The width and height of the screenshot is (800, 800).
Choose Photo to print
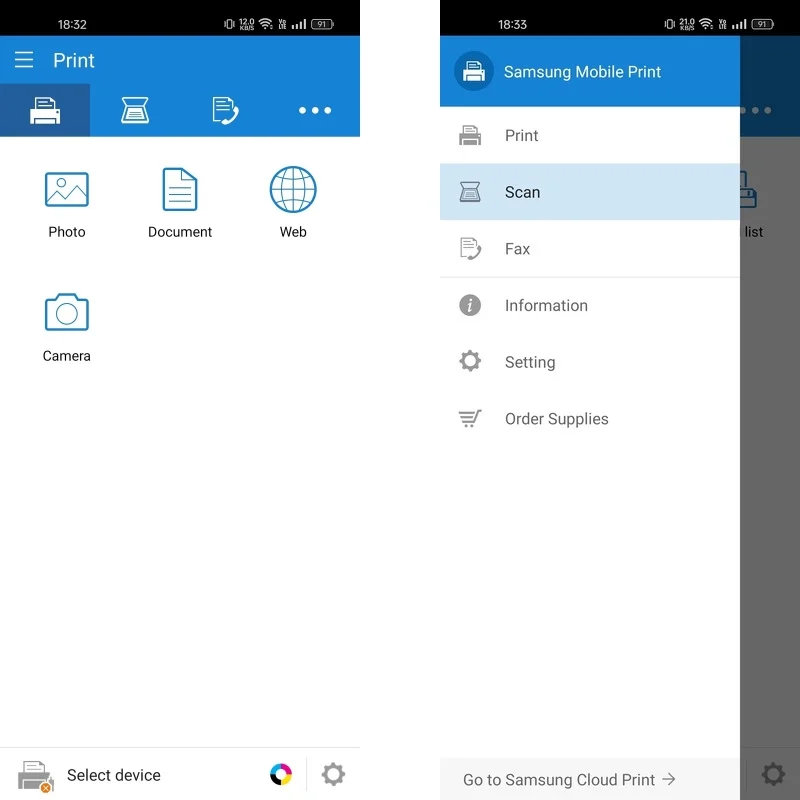pyautogui.click(x=67, y=203)
